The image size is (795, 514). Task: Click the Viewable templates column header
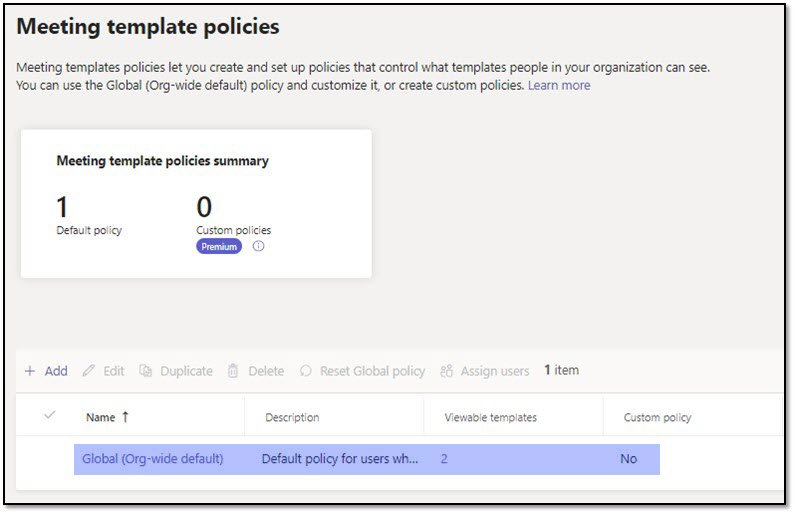coord(491,417)
